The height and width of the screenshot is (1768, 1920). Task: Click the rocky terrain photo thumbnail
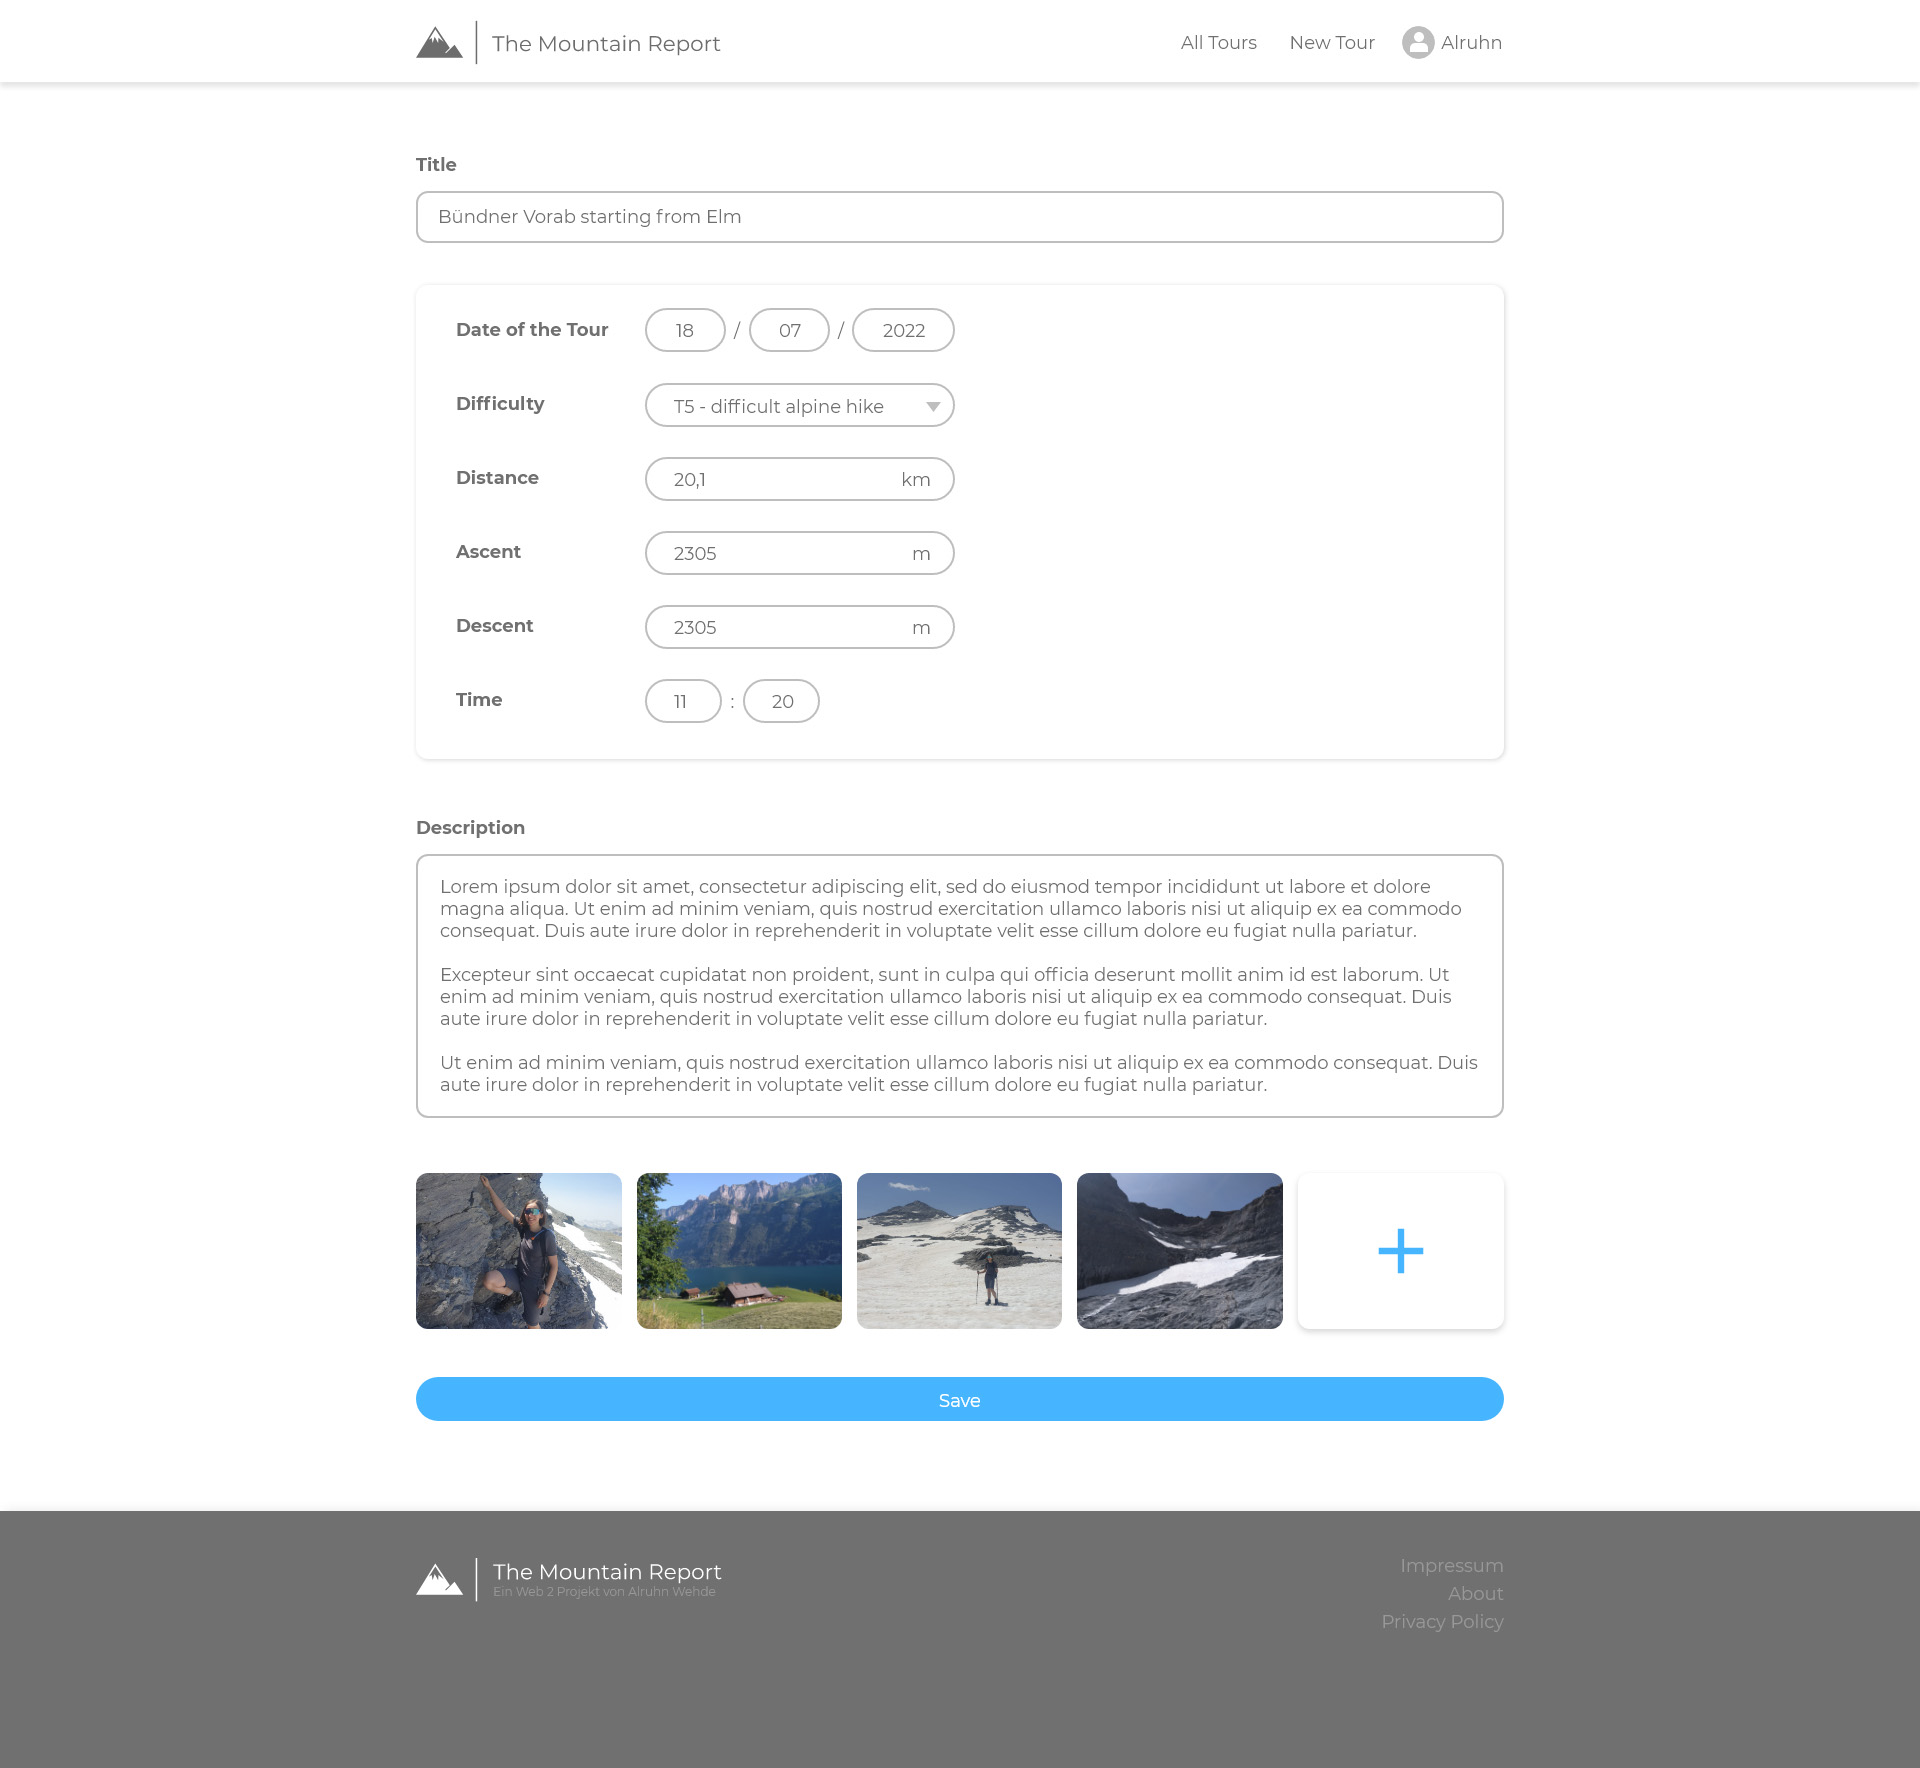coord(1179,1248)
